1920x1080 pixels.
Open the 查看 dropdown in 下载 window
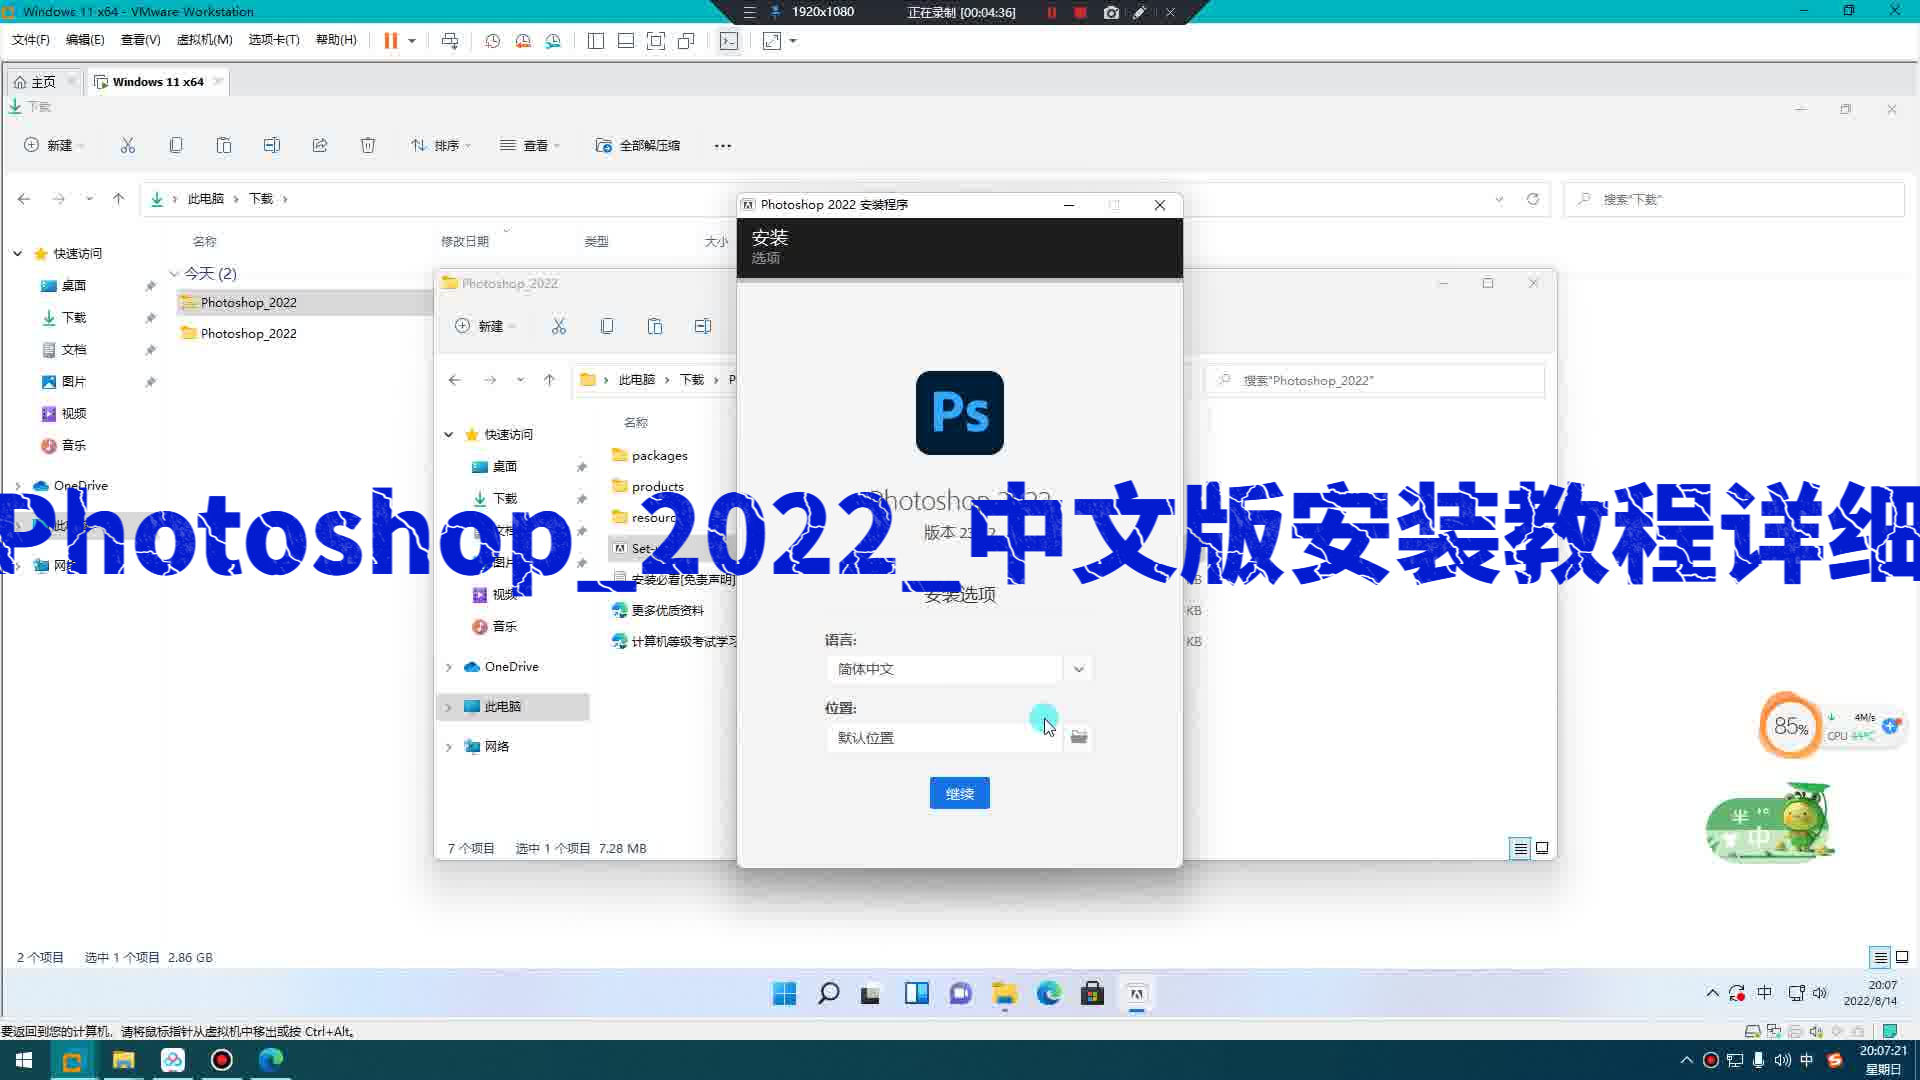[530, 145]
